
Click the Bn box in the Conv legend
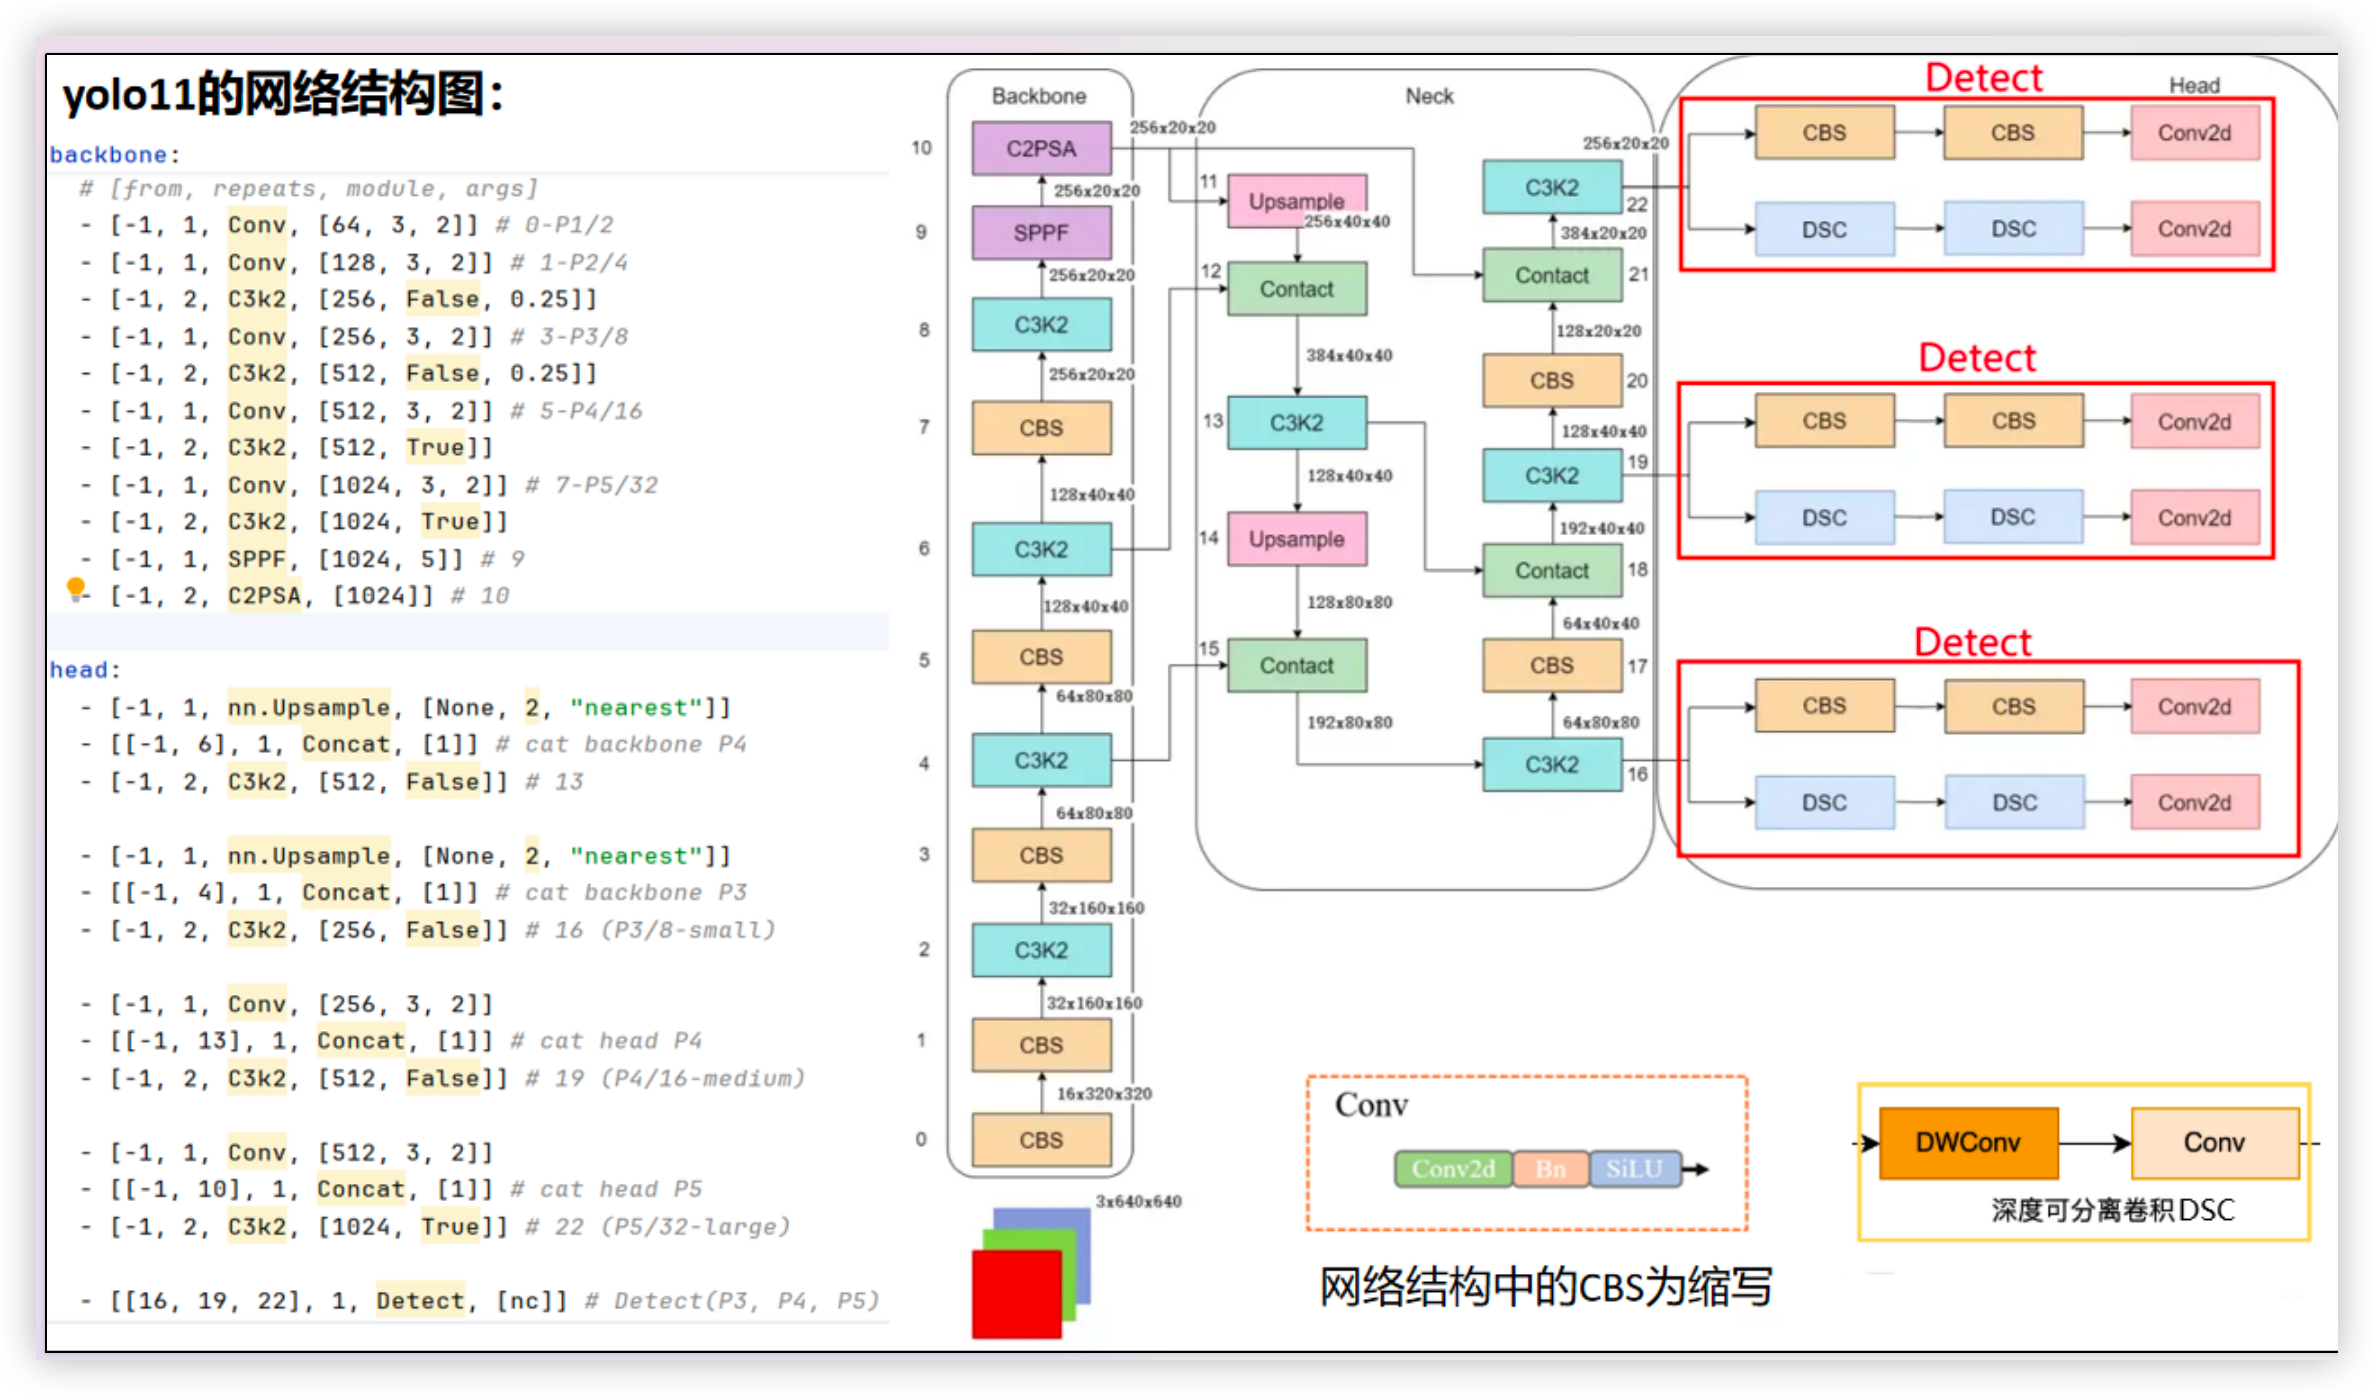pos(1549,1167)
